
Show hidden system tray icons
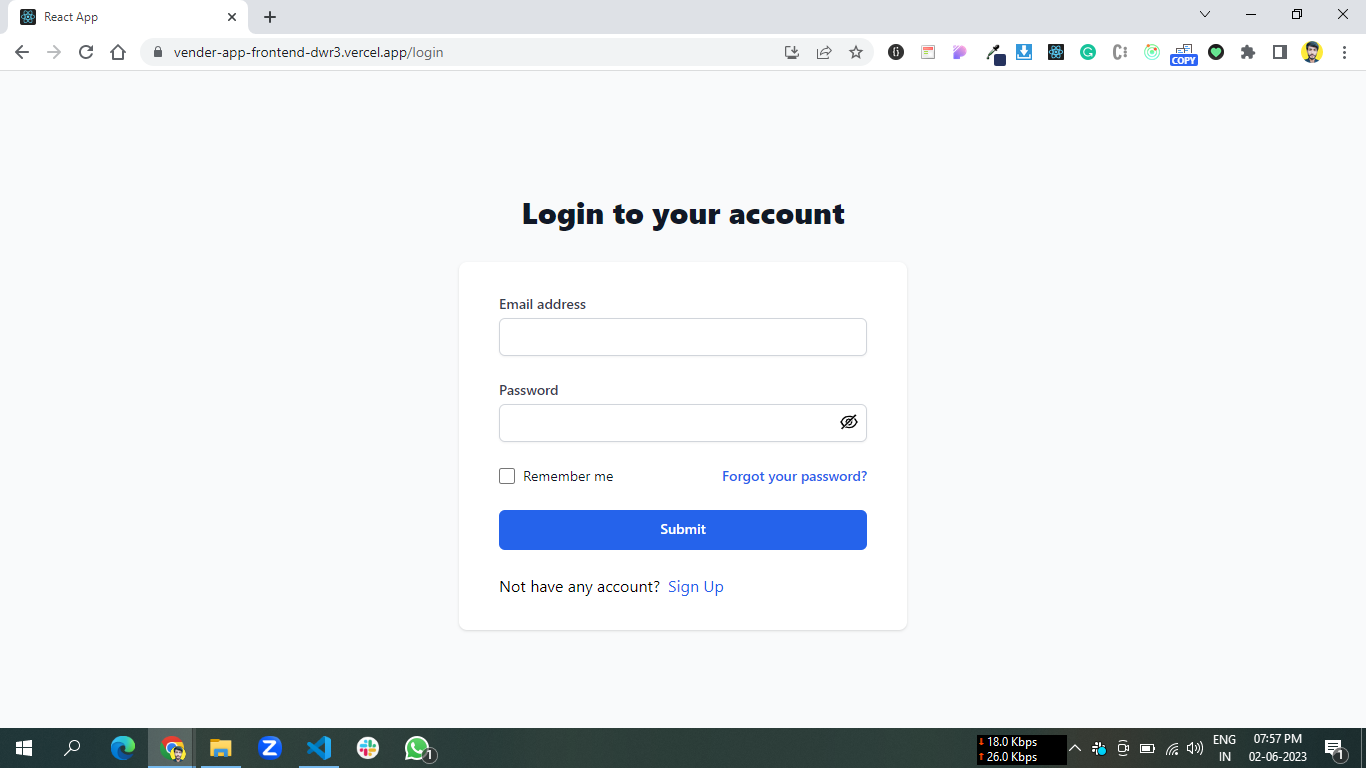1075,748
